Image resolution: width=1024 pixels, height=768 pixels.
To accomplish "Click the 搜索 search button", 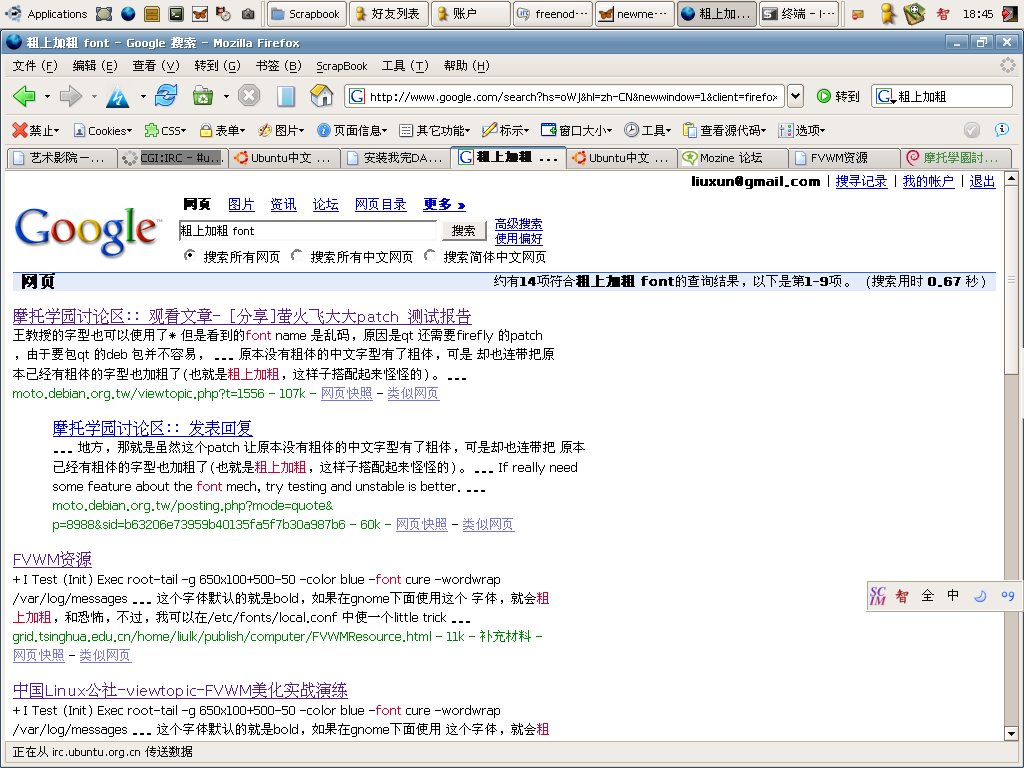I will [464, 231].
